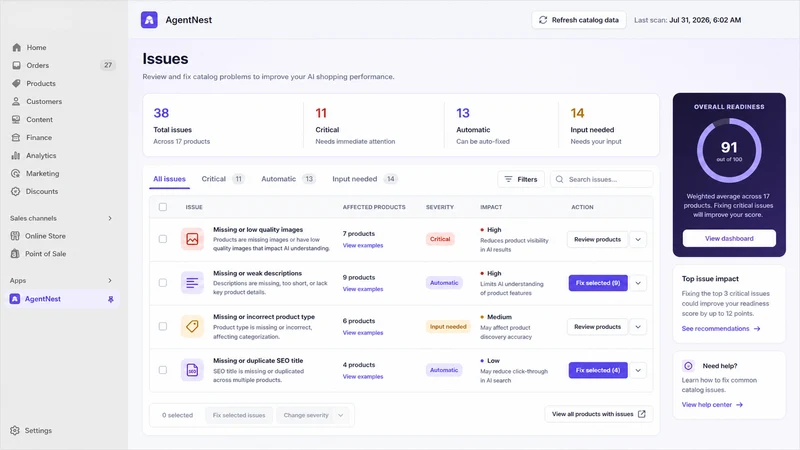The width and height of the screenshot is (800, 450).
Task: Click Fix selected (4) button
Action: [x=598, y=370]
